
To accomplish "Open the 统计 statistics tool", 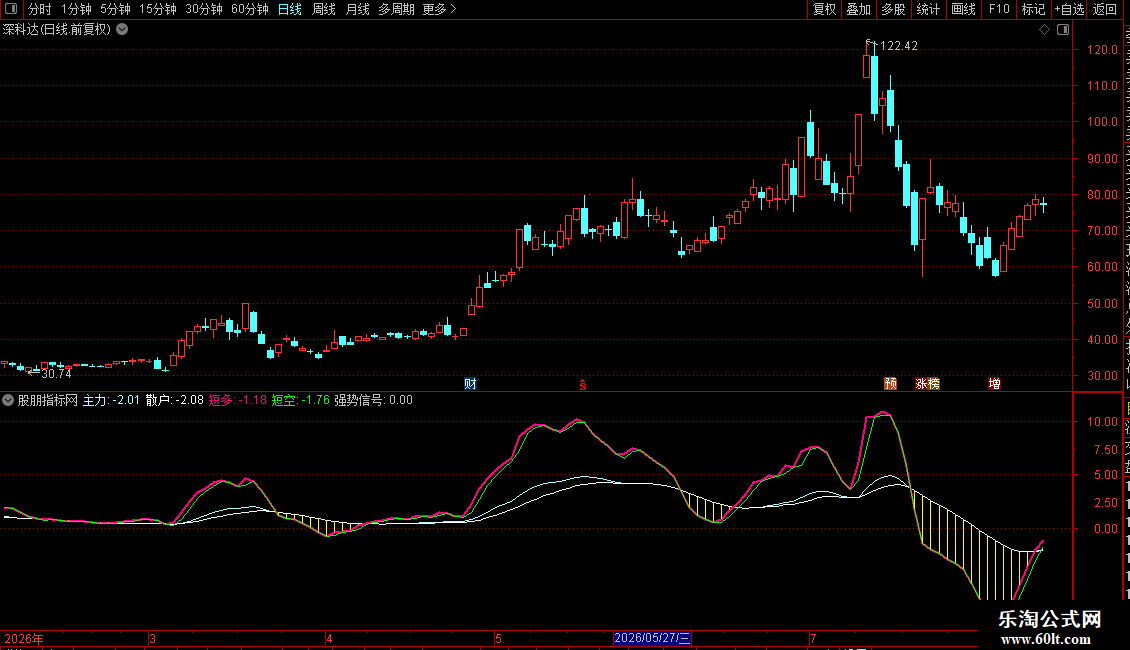I will click(x=927, y=9).
